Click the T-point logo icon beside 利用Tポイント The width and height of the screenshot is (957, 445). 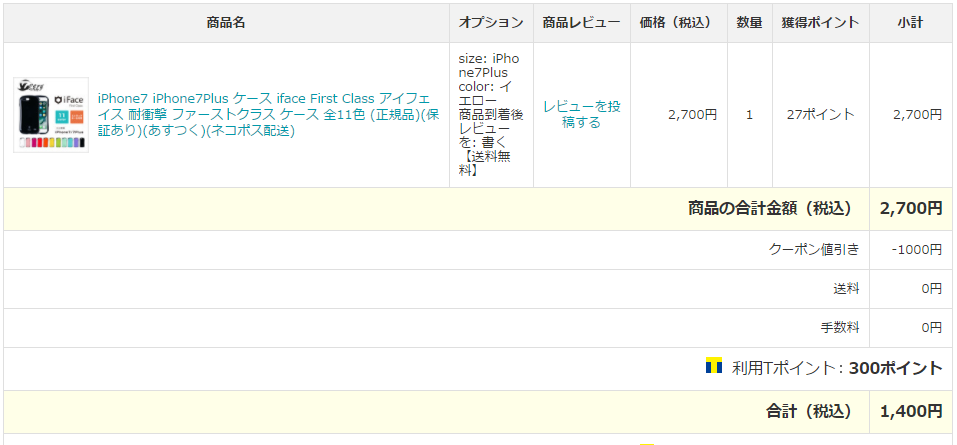pyautogui.click(x=714, y=365)
